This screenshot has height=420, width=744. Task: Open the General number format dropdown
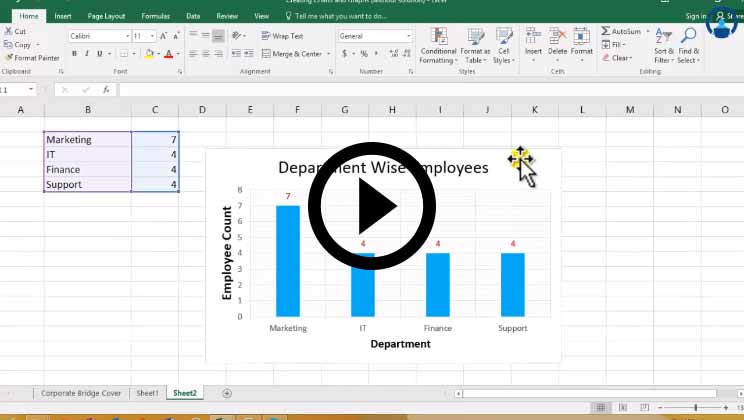pos(408,36)
